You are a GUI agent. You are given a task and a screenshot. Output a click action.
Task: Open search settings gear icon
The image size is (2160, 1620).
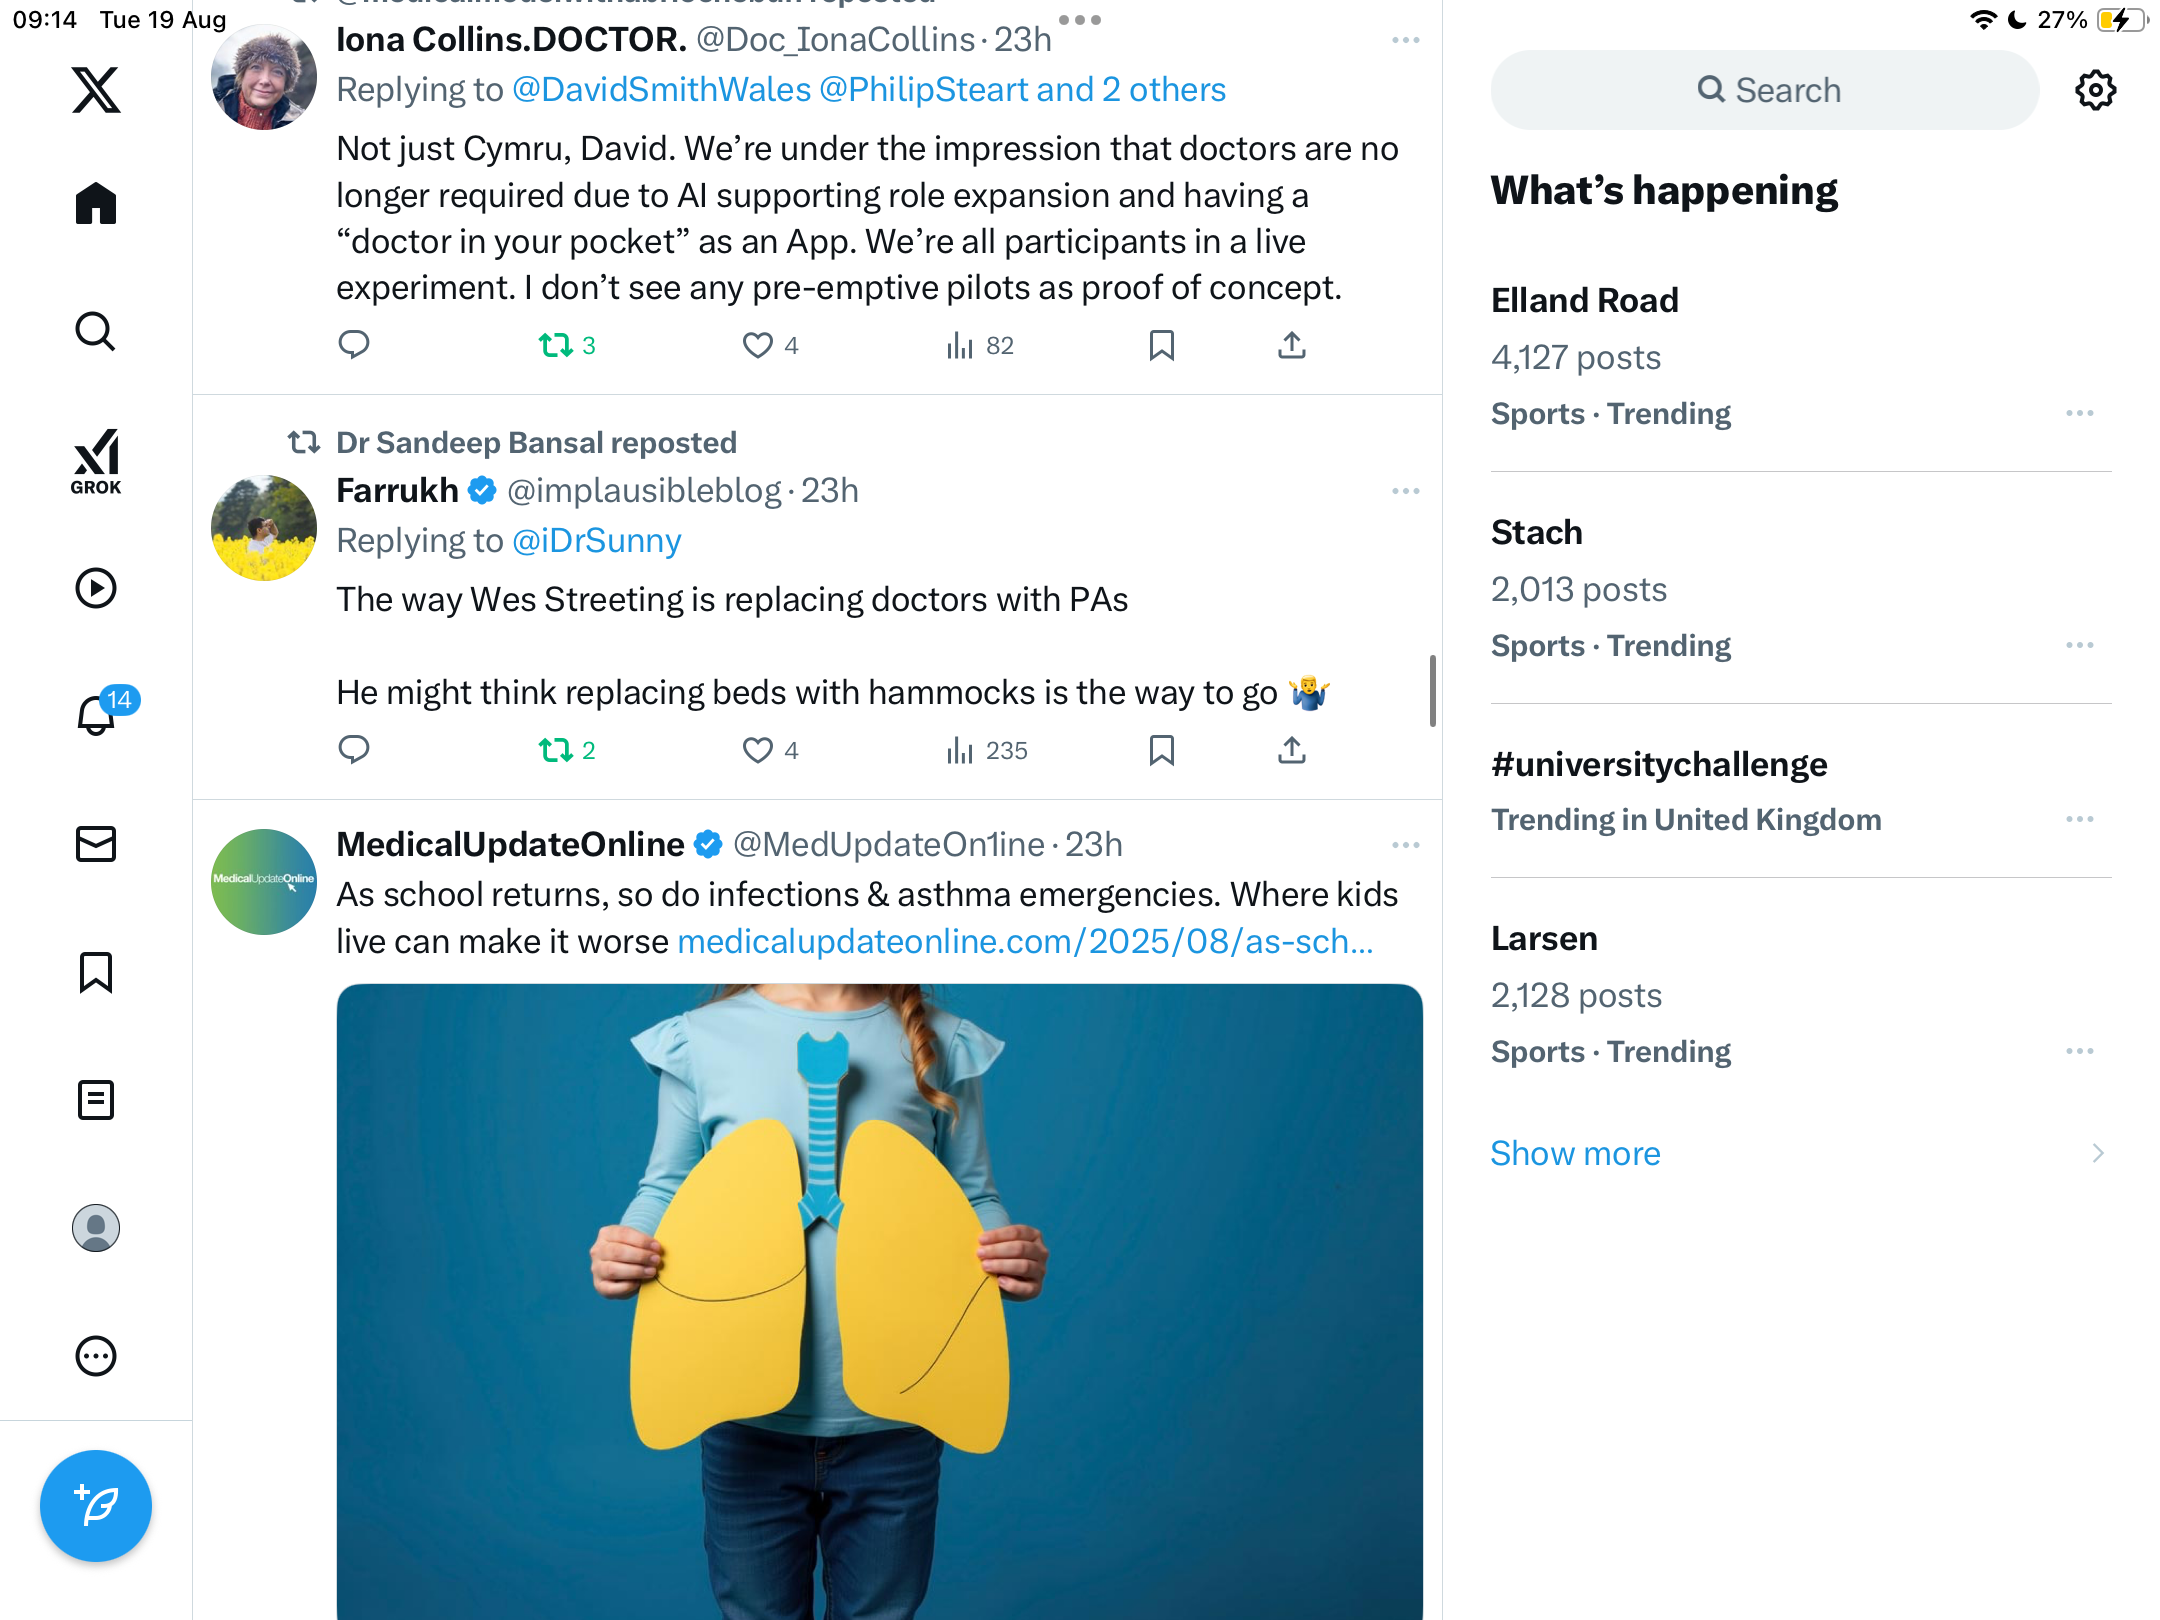point(2095,90)
